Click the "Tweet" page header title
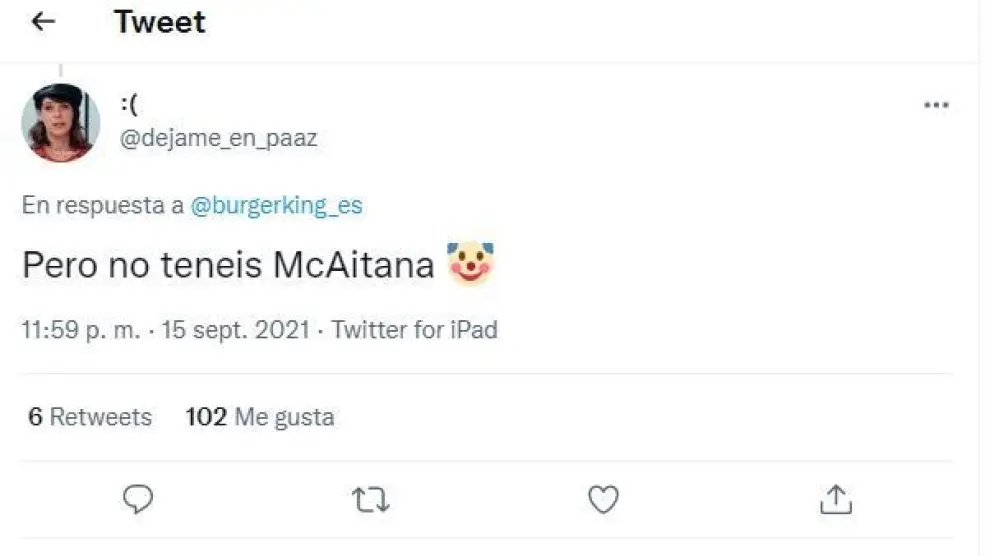The height and width of the screenshot is (556, 990). coord(160,22)
